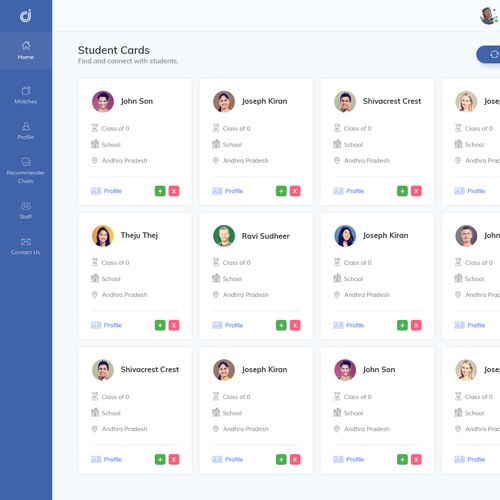The height and width of the screenshot is (500, 500).
Task: Open Contact Us in the sidebar
Action: (26, 246)
